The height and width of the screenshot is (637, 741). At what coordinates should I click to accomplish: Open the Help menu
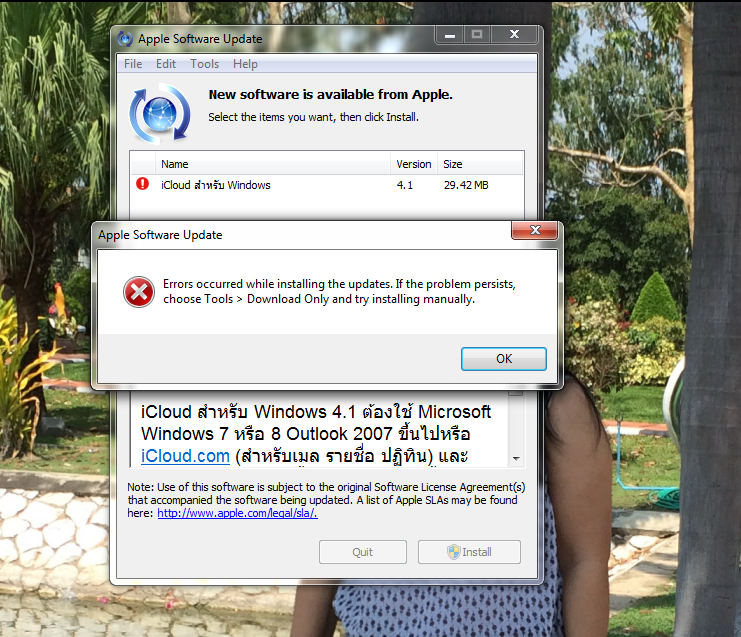pyautogui.click(x=245, y=64)
